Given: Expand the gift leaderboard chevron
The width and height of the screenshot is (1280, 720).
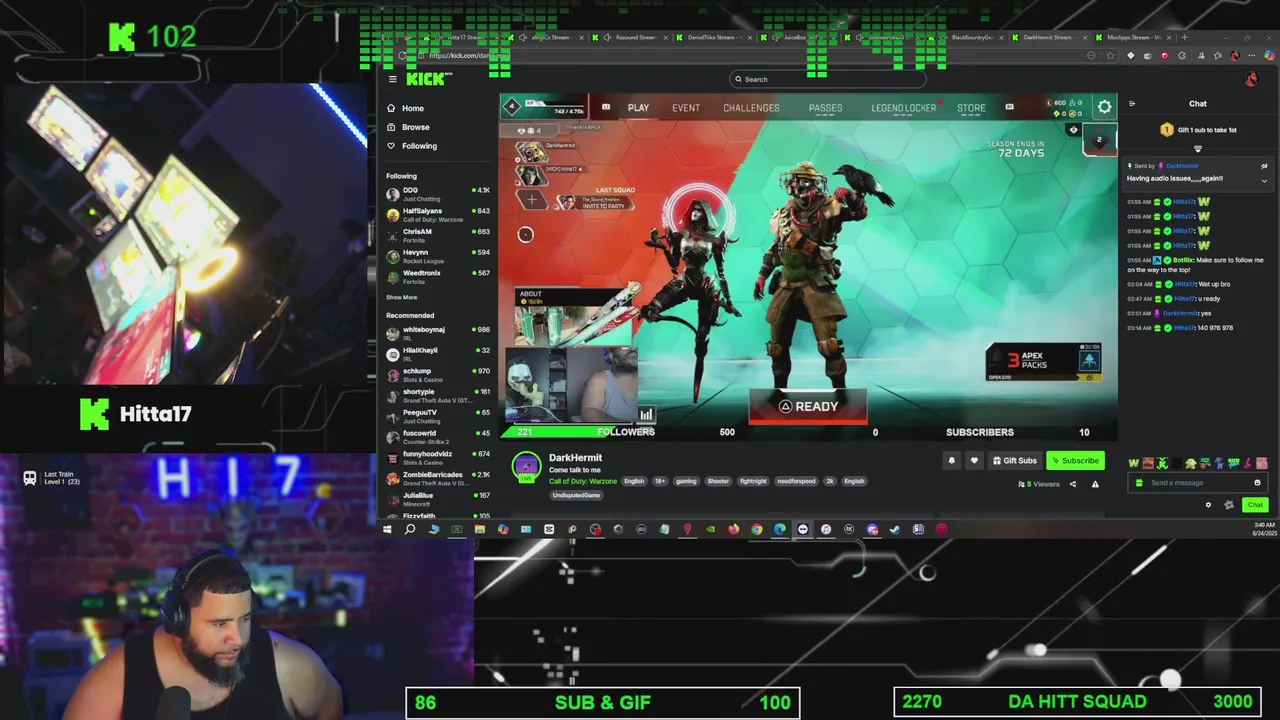Looking at the screenshot, I should point(1197,149).
